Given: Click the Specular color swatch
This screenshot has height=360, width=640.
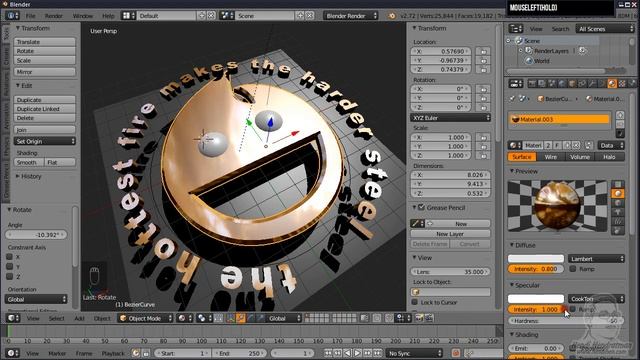Looking at the screenshot, I should [536, 299].
